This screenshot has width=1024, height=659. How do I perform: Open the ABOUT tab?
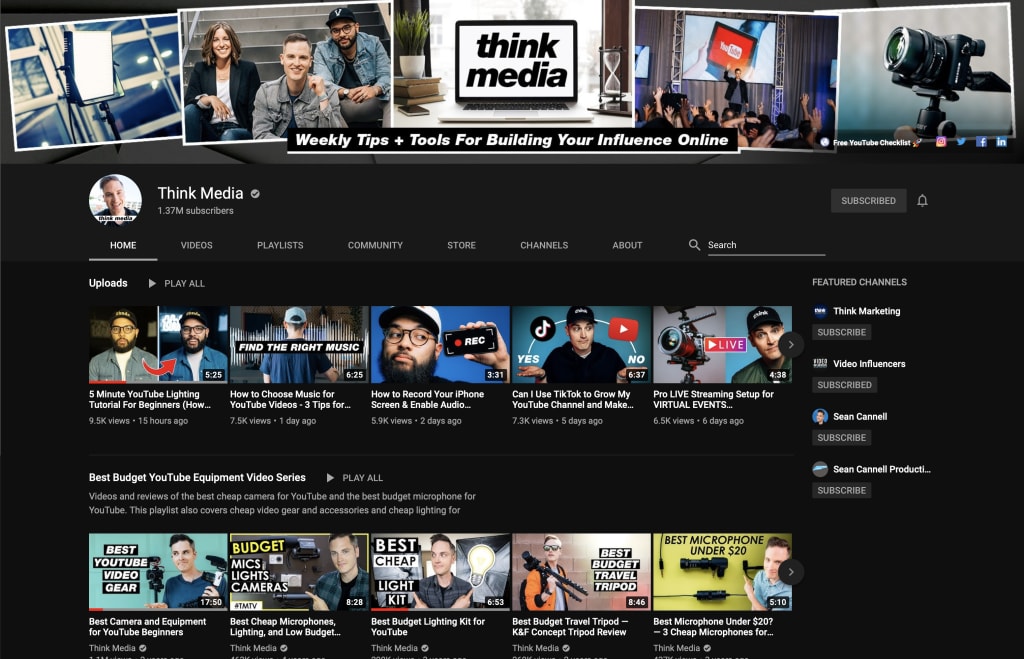628,245
